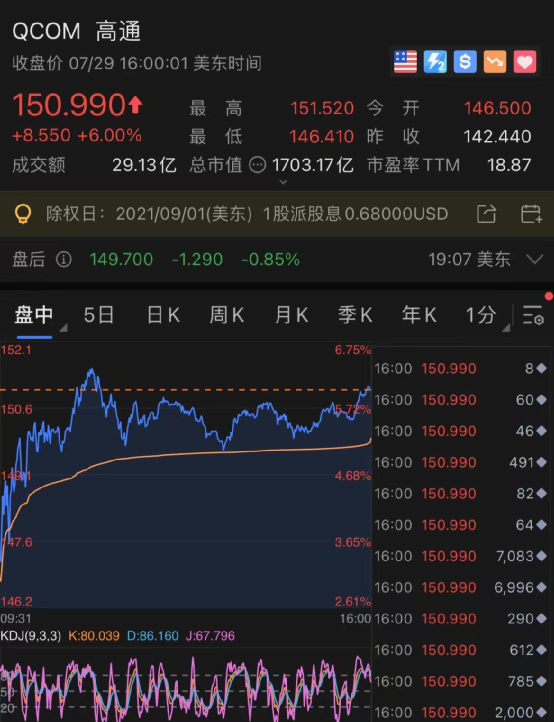Tap the 市盈率TTM value 18.87
The image size is (554, 722).
[x=509, y=165]
